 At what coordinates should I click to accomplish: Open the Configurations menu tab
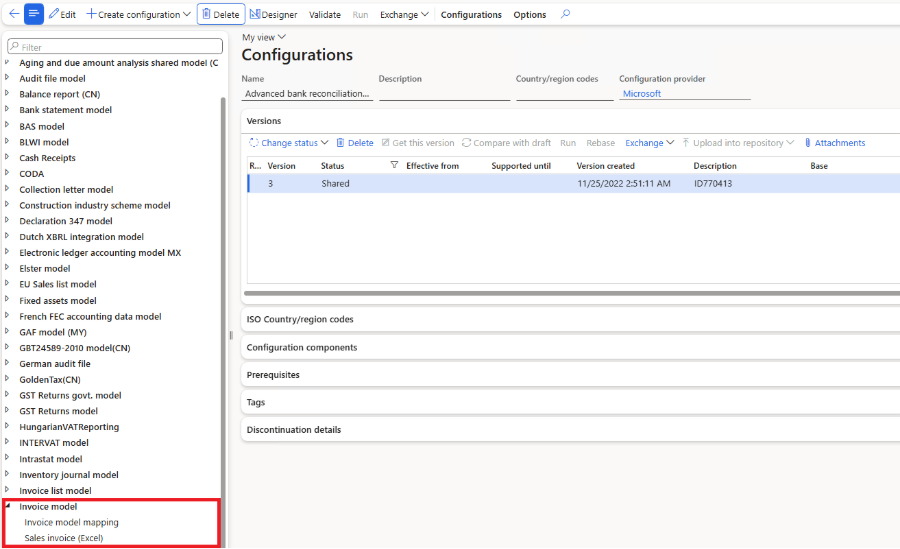point(471,15)
